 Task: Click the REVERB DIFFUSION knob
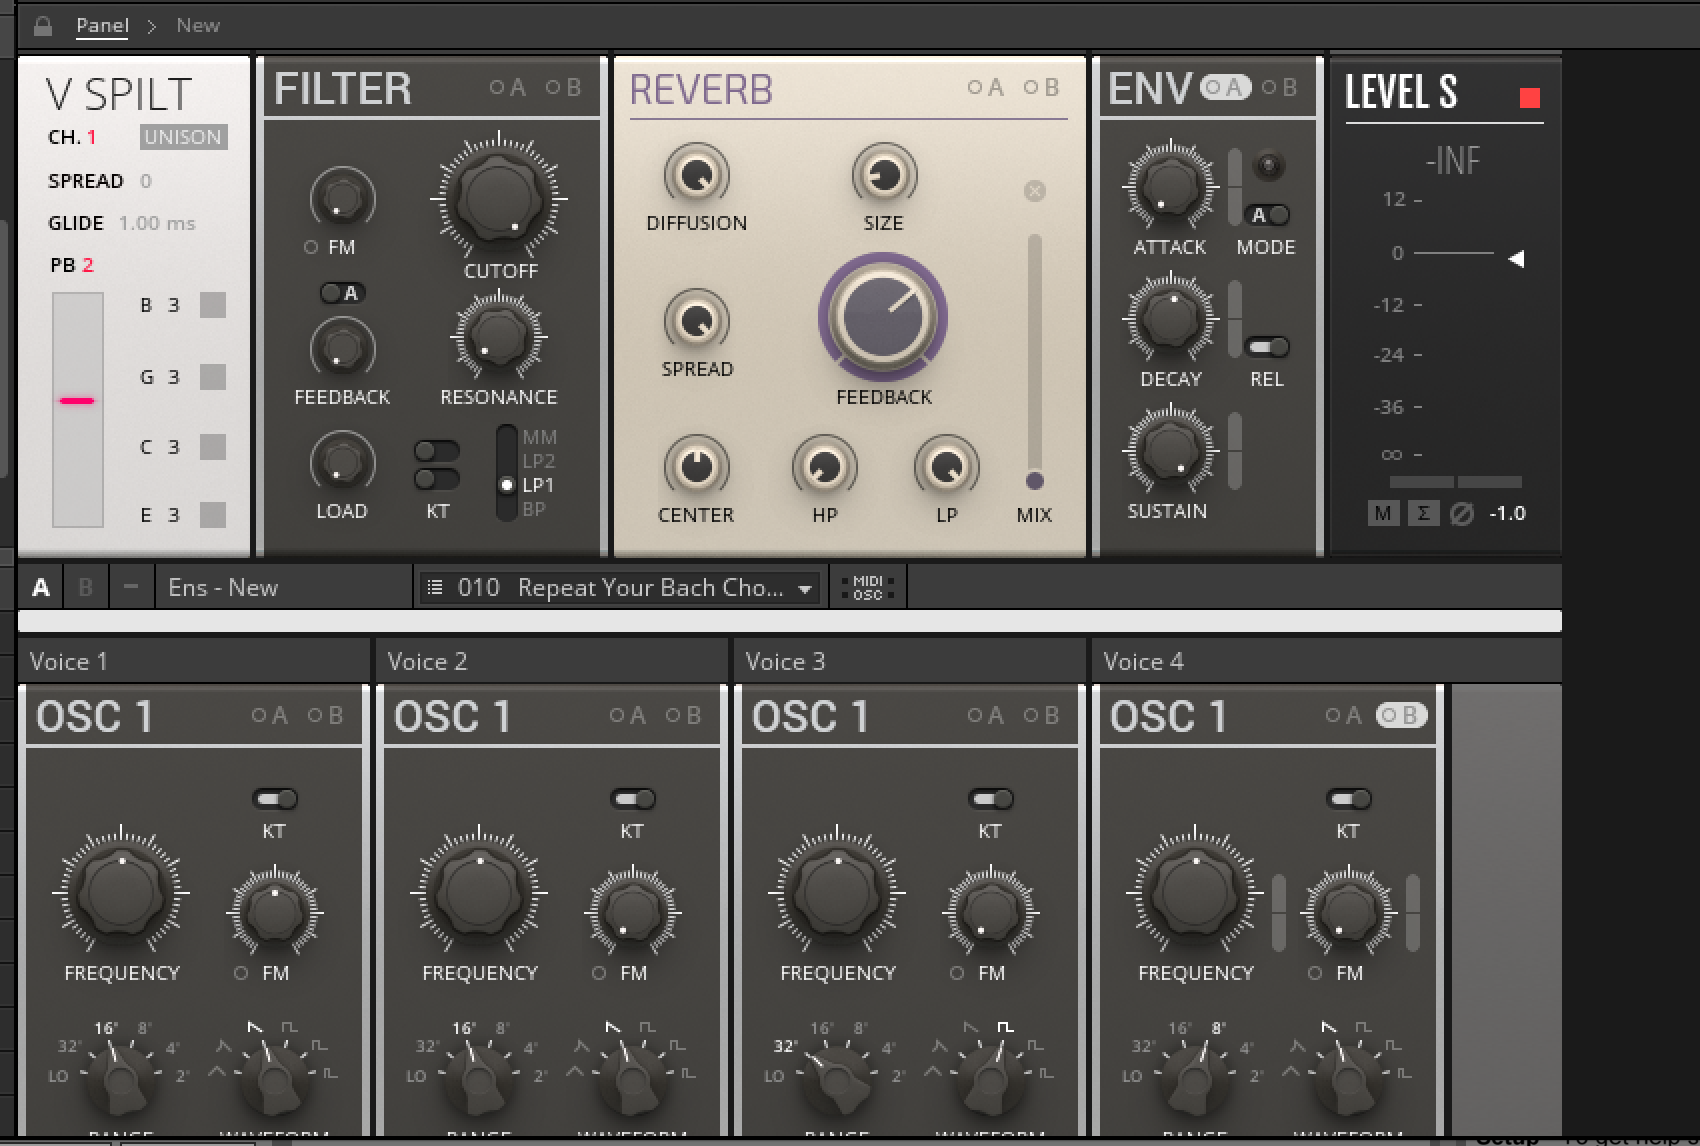[696, 175]
